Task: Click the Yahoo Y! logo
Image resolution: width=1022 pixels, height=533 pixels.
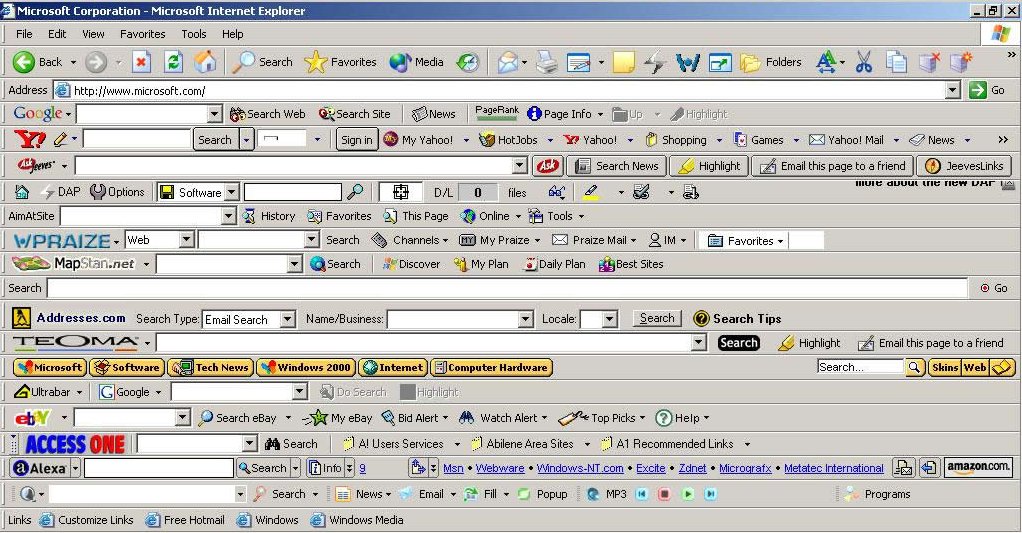Action: (x=29, y=139)
